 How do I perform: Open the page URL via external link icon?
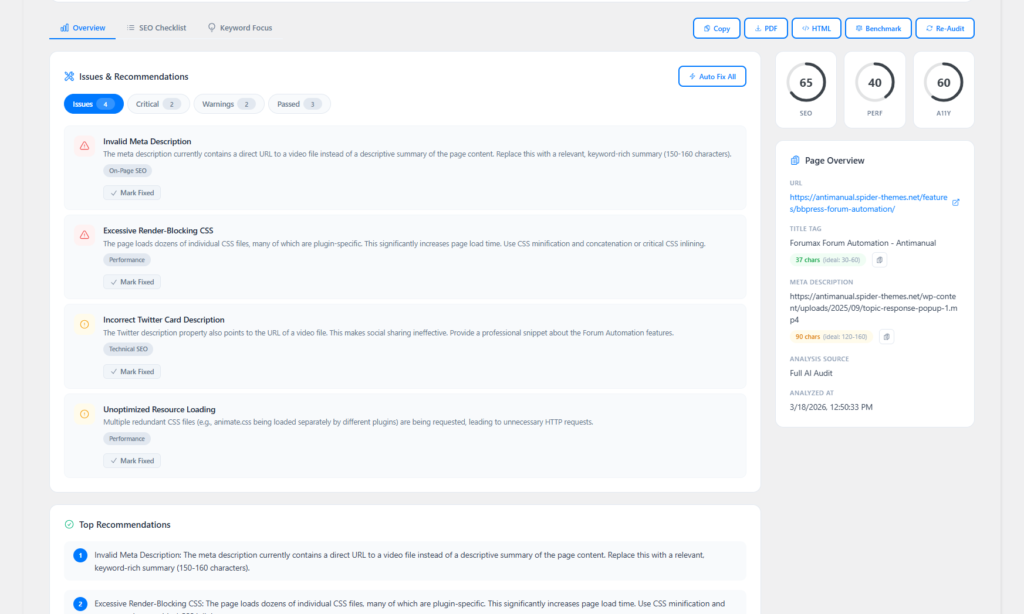pyautogui.click(x=955, y=203)
